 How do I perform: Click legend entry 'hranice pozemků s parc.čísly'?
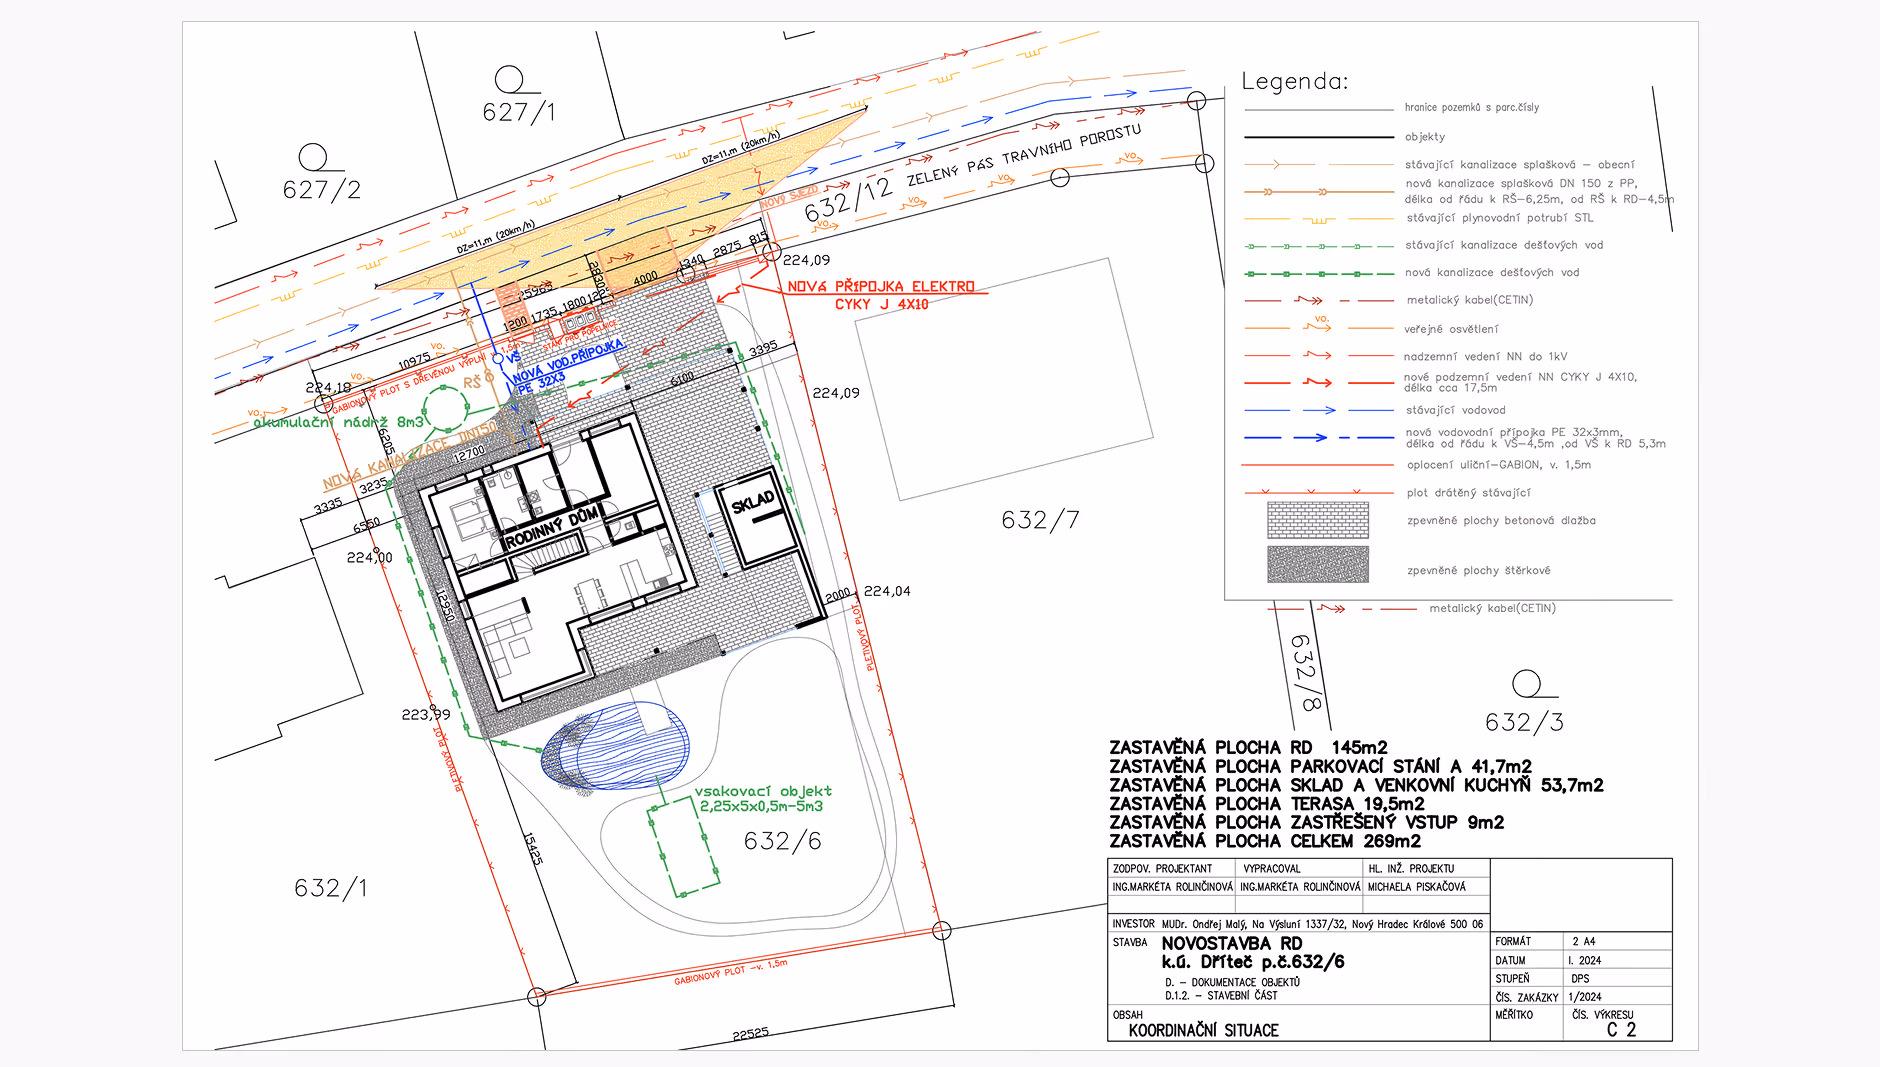1471,107
